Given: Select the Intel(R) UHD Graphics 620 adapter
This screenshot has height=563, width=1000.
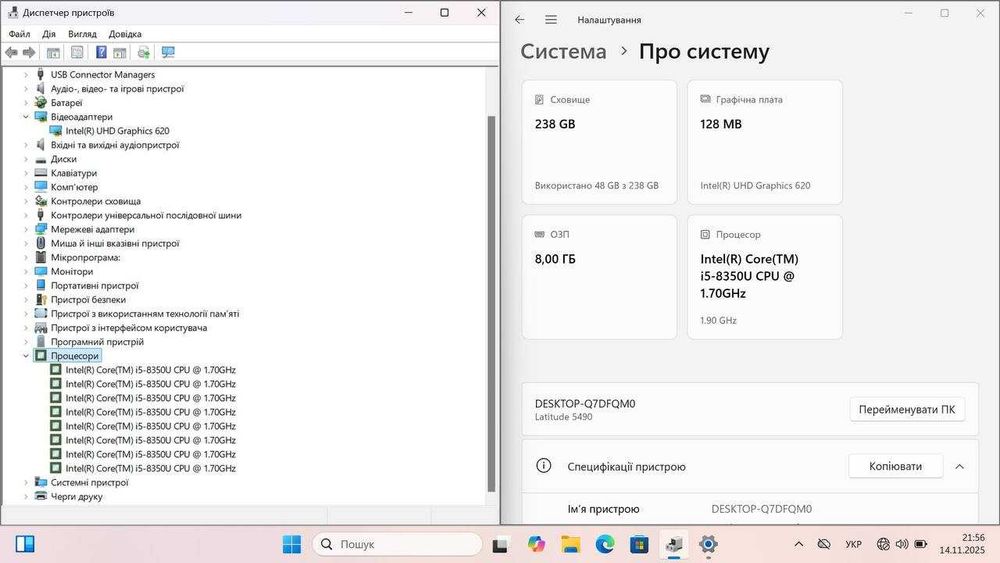Looking at the screenshot, I should [117, 131].
